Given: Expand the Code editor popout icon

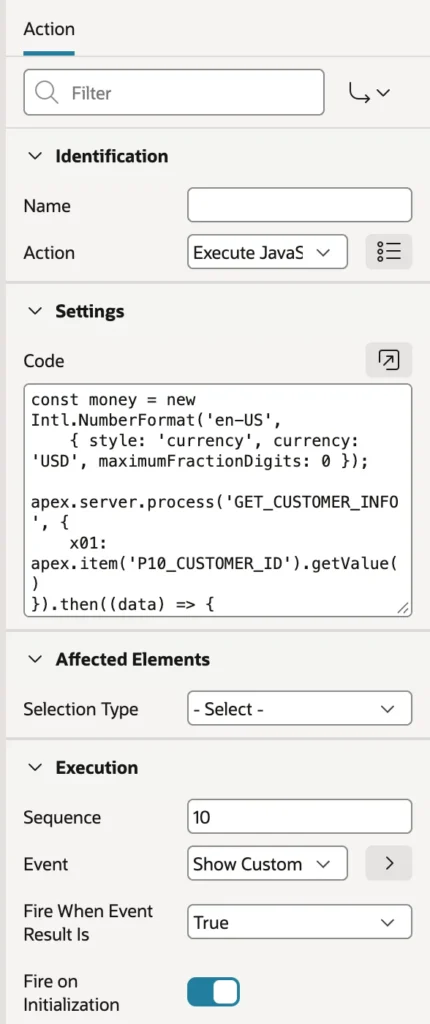Looking at the screenshot, I should coord(389,360).
